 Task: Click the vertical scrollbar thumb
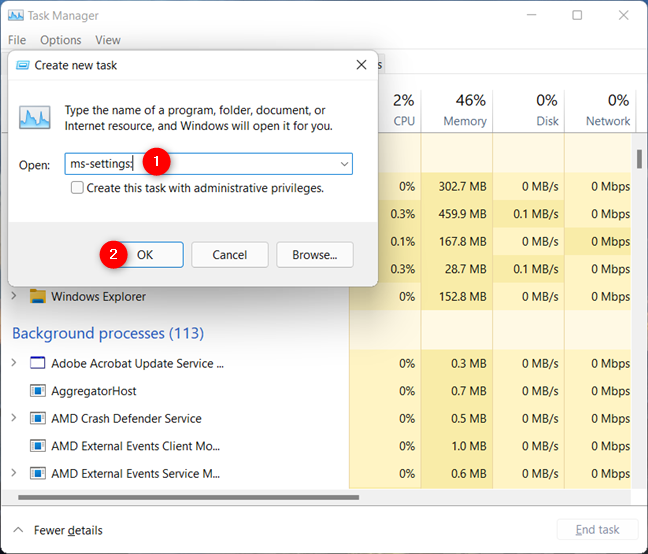tap(639, 159)
